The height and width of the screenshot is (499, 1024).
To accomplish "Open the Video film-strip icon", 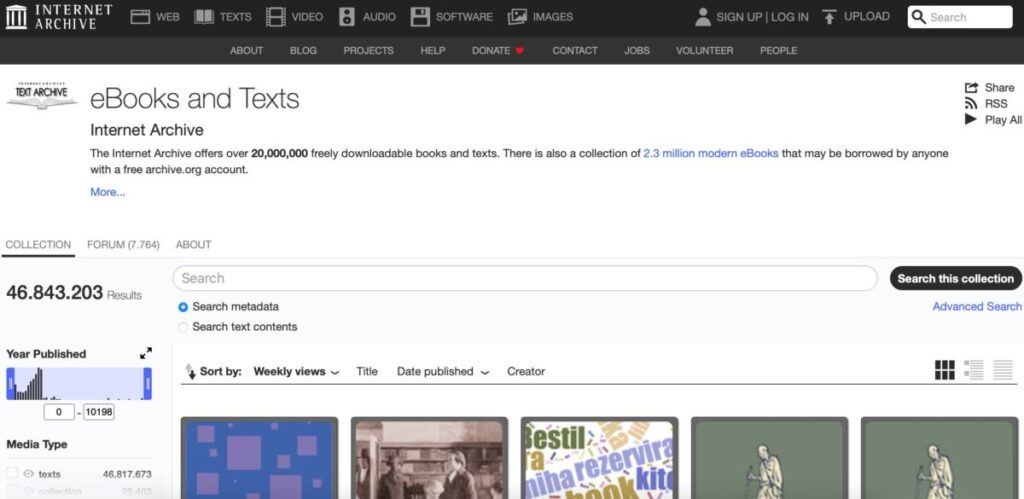I will 275,17.
